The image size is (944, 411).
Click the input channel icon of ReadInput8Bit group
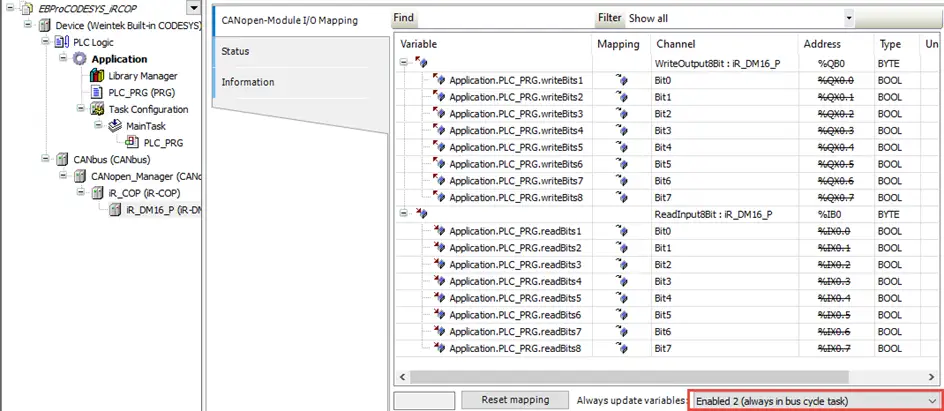(421, 214)
